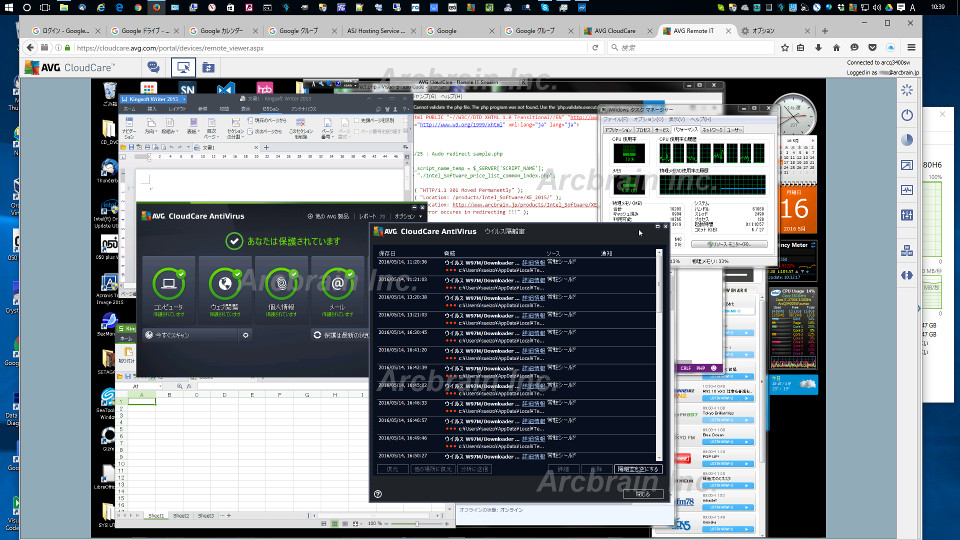Open Cortana circle on the taskbar

[x=27, y=7]
